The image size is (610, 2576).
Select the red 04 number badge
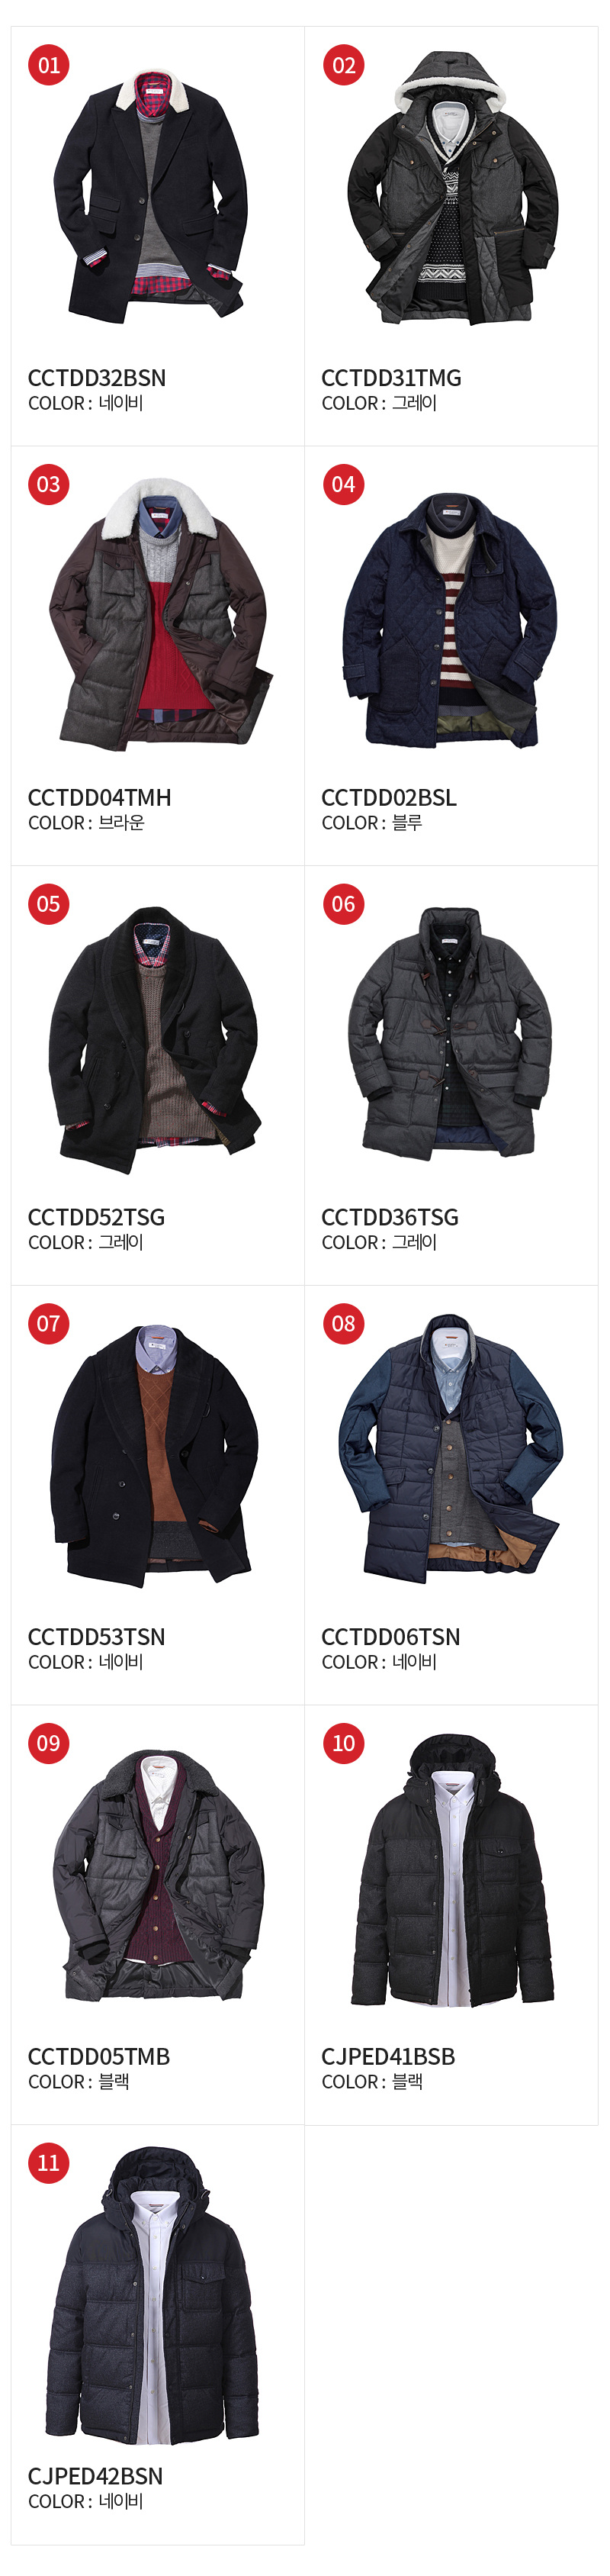[343, 485]
